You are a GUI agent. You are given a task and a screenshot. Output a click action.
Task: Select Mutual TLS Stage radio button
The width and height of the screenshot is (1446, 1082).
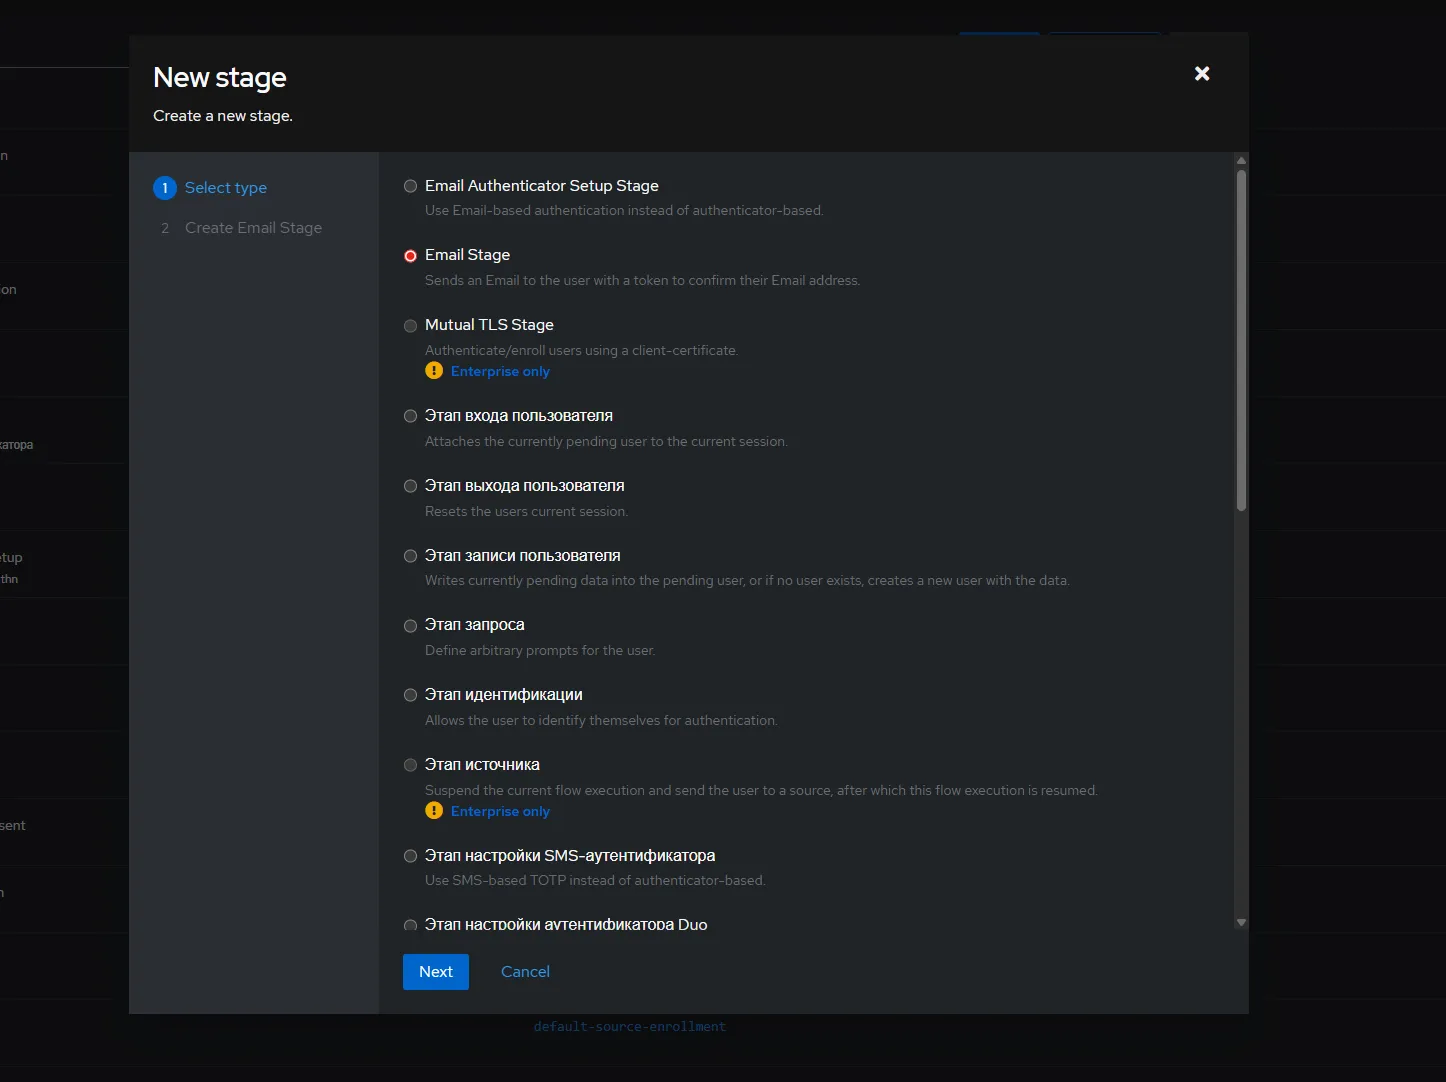tap(410, 326)
